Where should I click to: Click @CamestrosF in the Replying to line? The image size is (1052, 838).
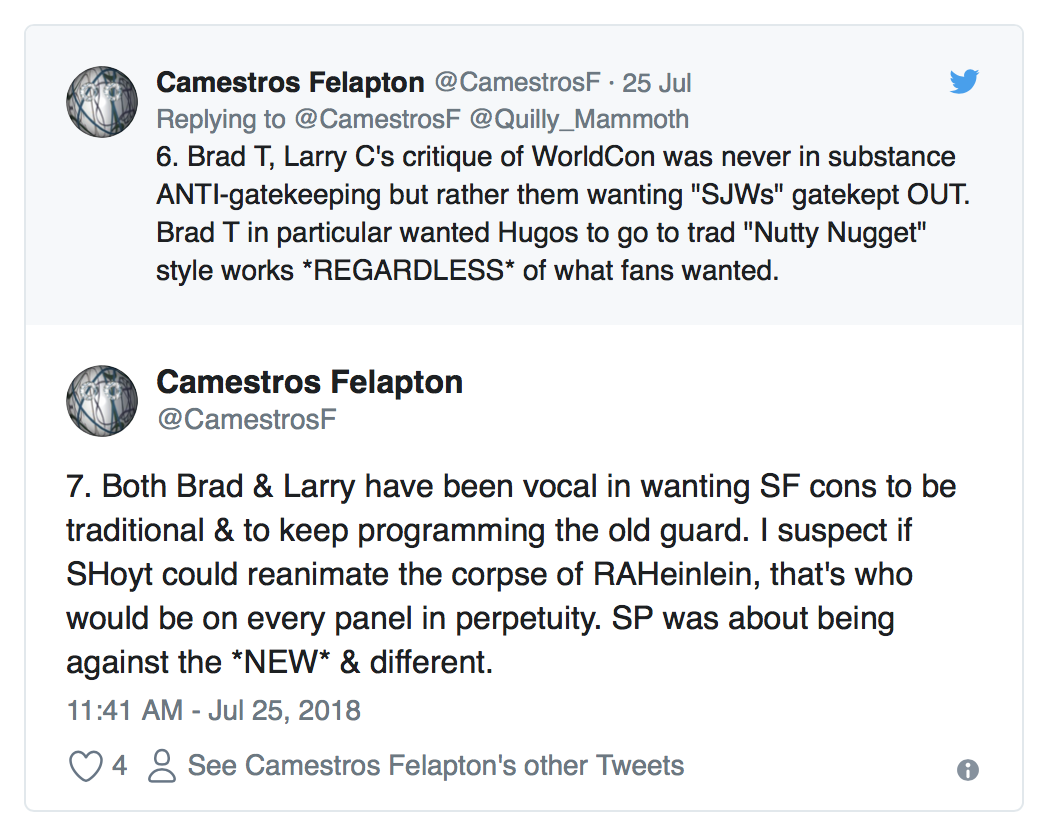click(x=376, y=120)
